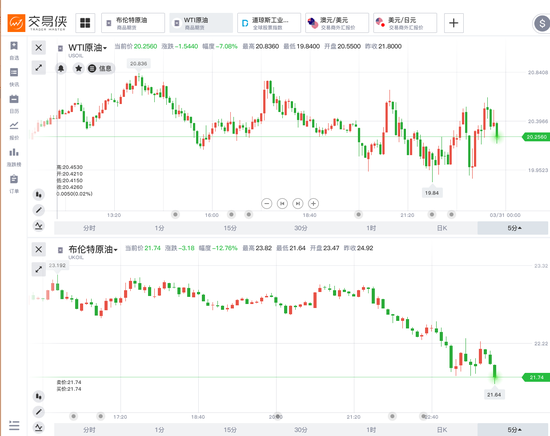Open the grid layout icon
This screenshot has height=436, width=550.
pyautogui.click(x=85, y=23)
